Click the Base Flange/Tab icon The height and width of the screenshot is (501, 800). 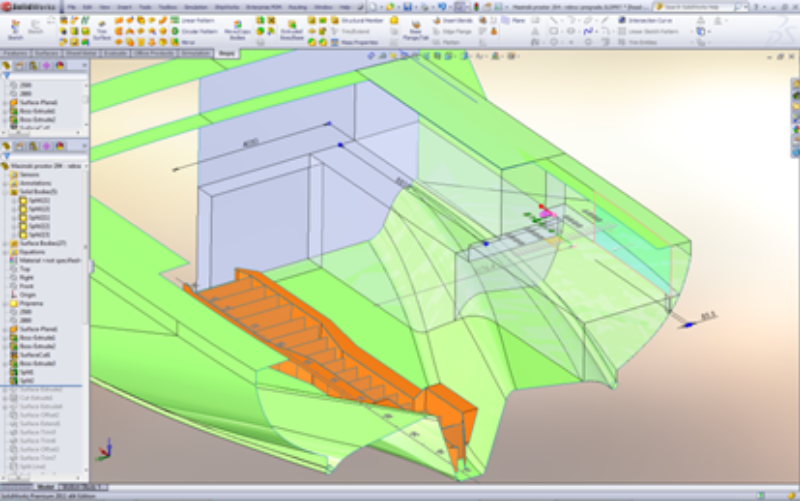click(x=415, y=27)
